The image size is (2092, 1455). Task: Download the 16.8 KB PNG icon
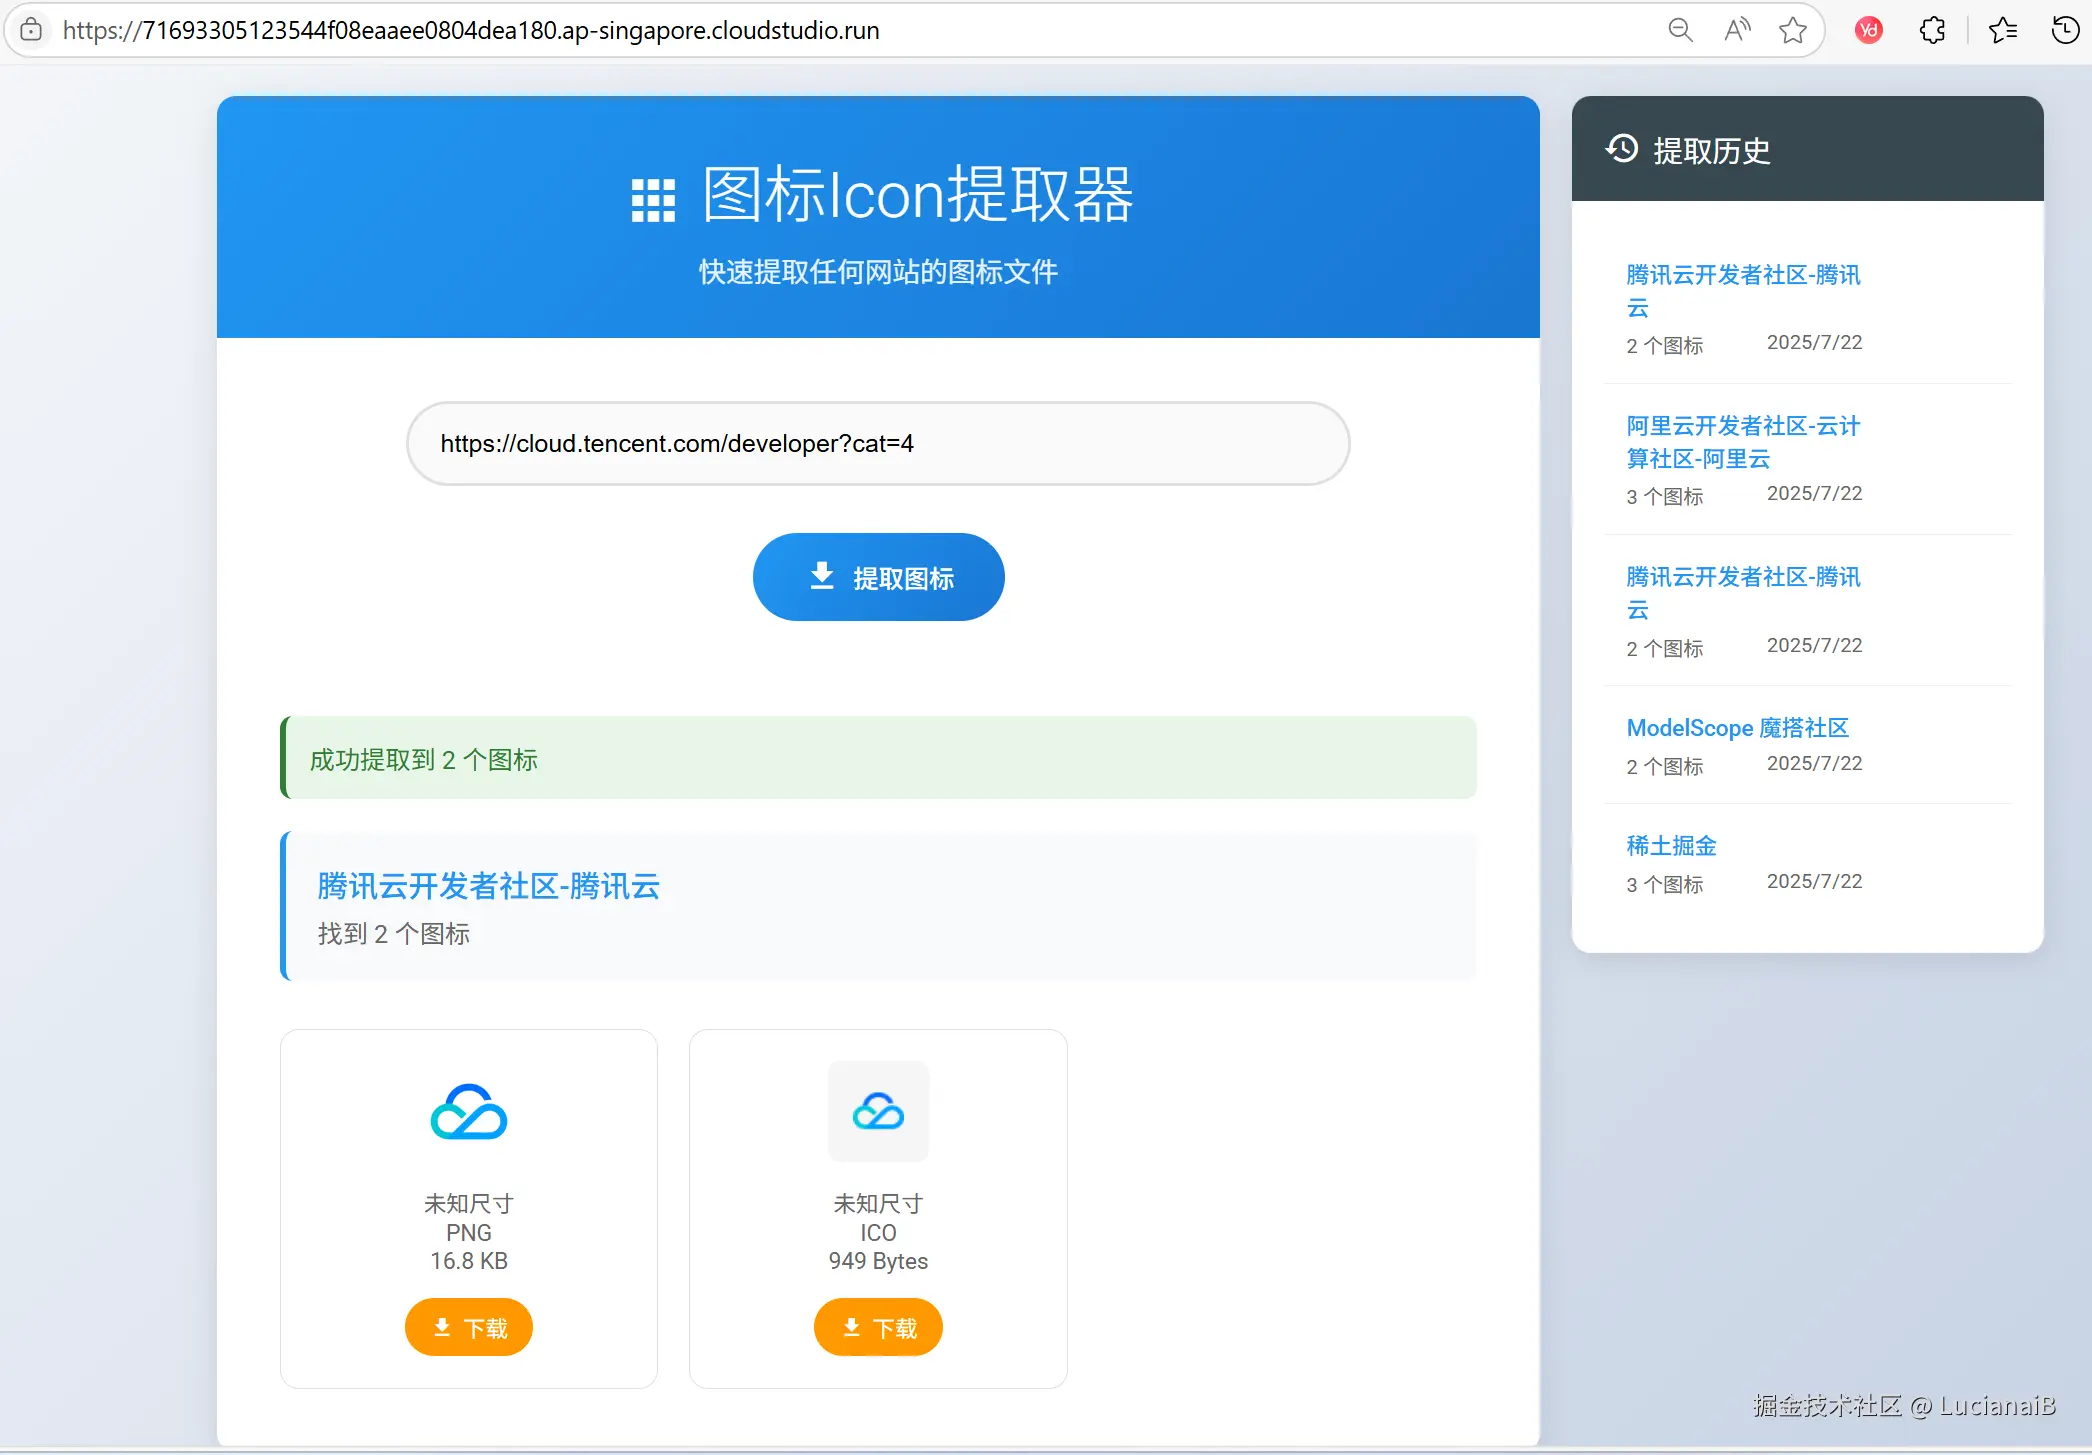468,1327
